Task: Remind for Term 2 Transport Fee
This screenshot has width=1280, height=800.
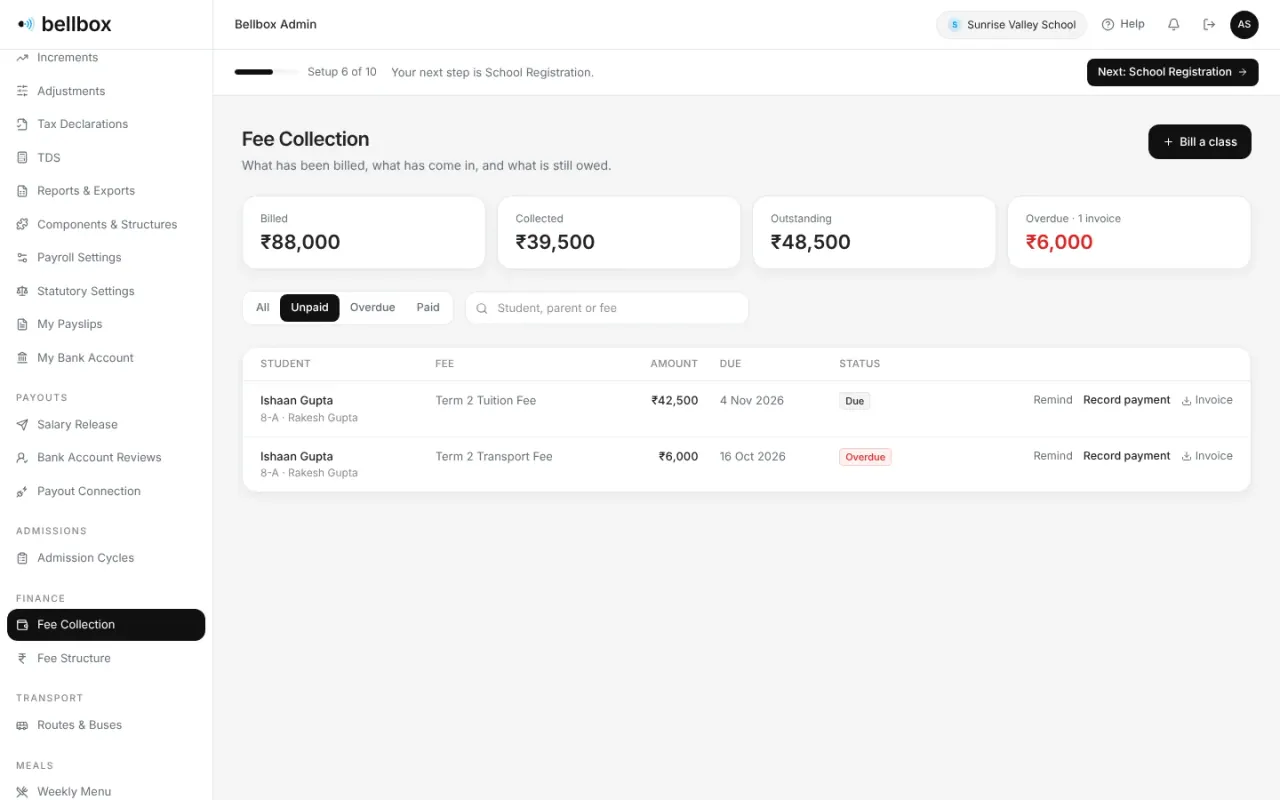Action: click(x=1053, y=456)
